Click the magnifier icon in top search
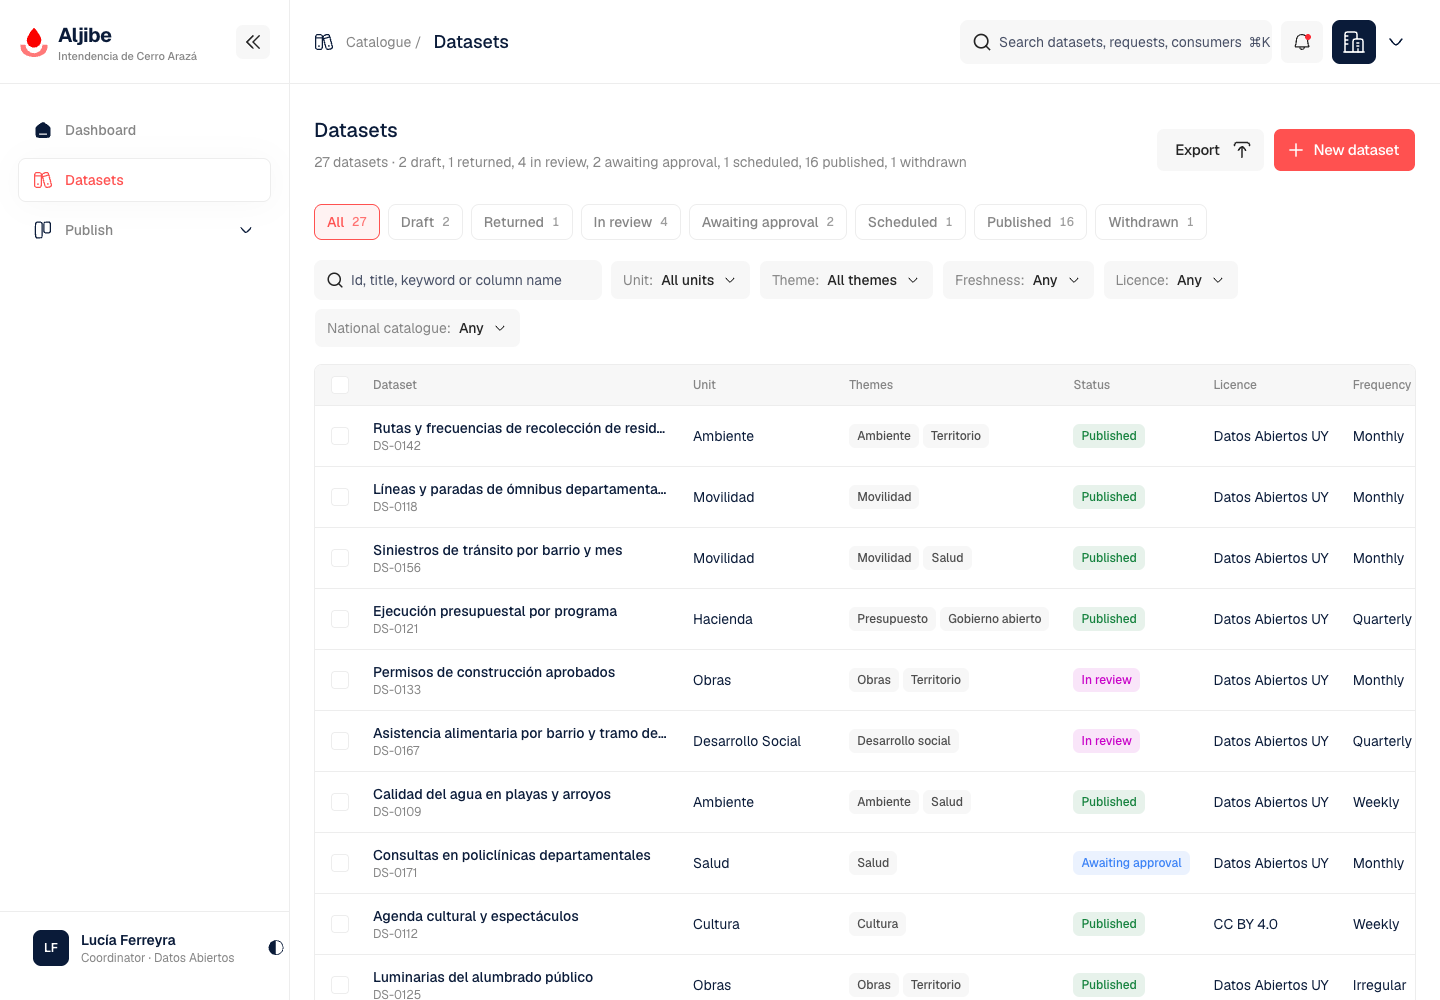This screenshot has height=1000, width=1440. click(982, 42)
